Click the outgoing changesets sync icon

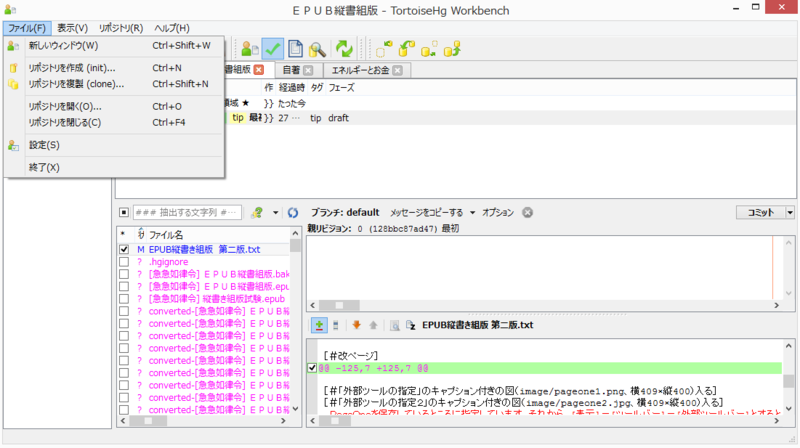click(x=429, y=49)
